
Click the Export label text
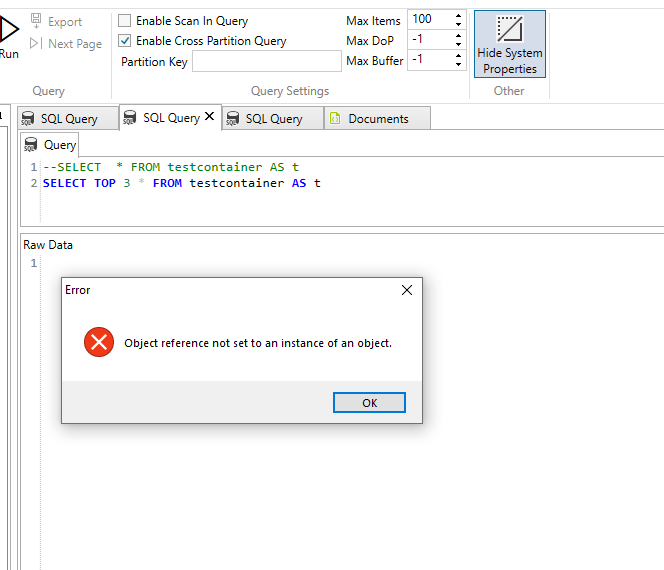(x=65, y=22)
